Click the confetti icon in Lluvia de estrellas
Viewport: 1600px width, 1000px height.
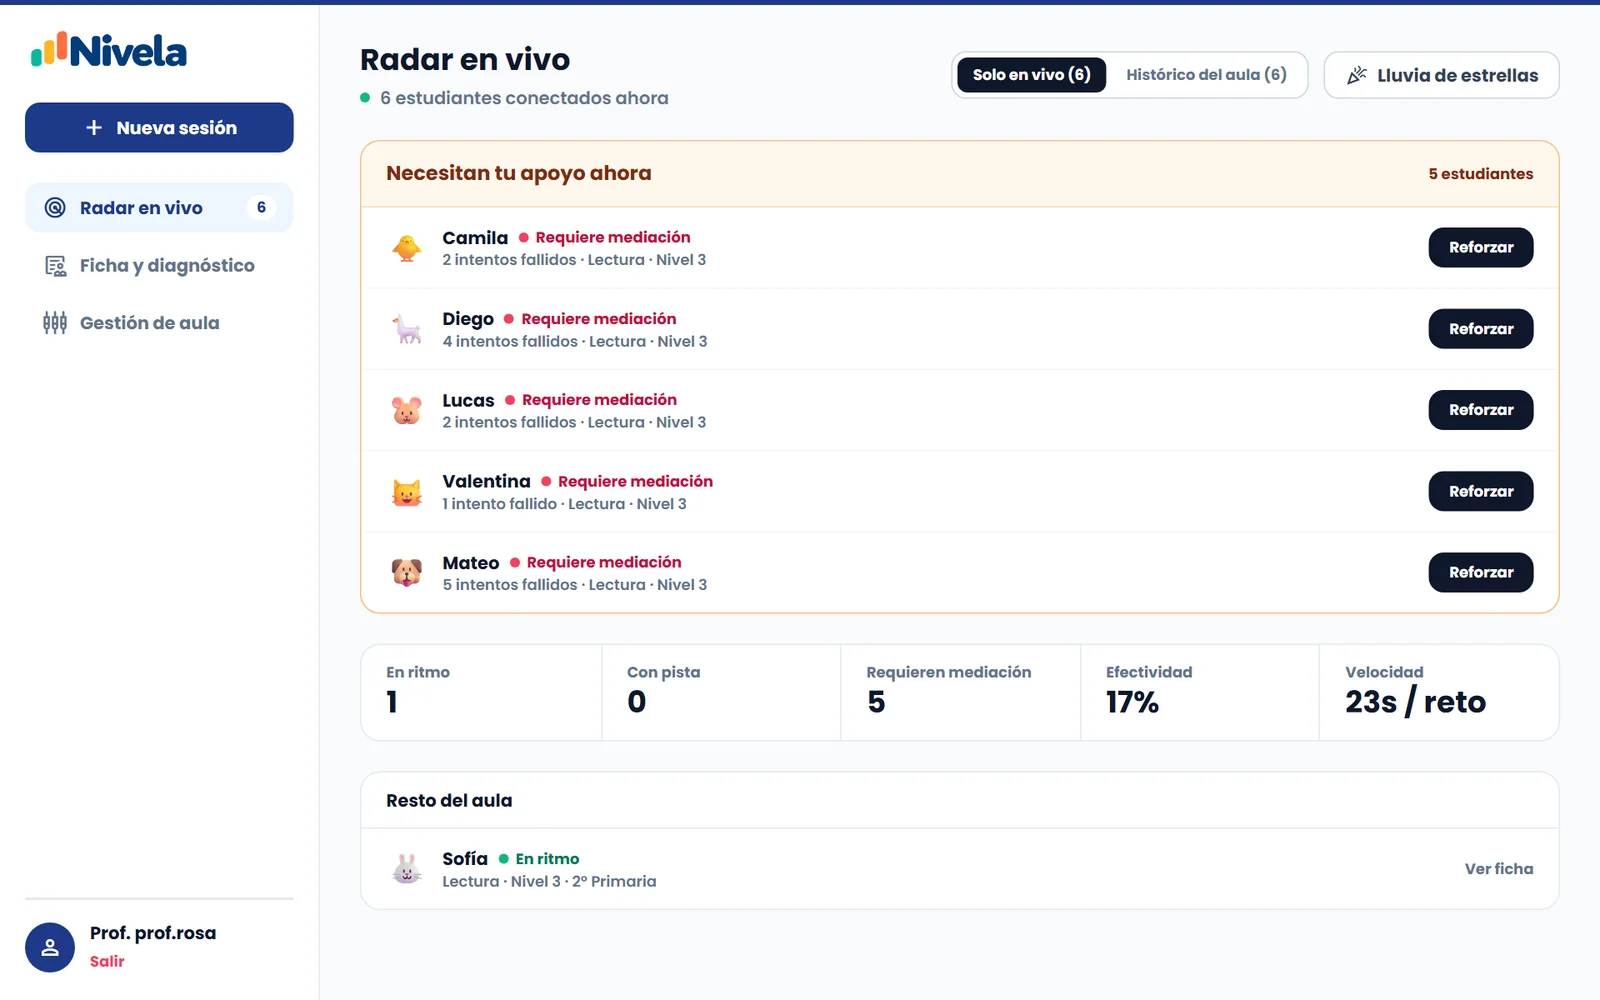pyautogui.click(x=1356, y=75)
